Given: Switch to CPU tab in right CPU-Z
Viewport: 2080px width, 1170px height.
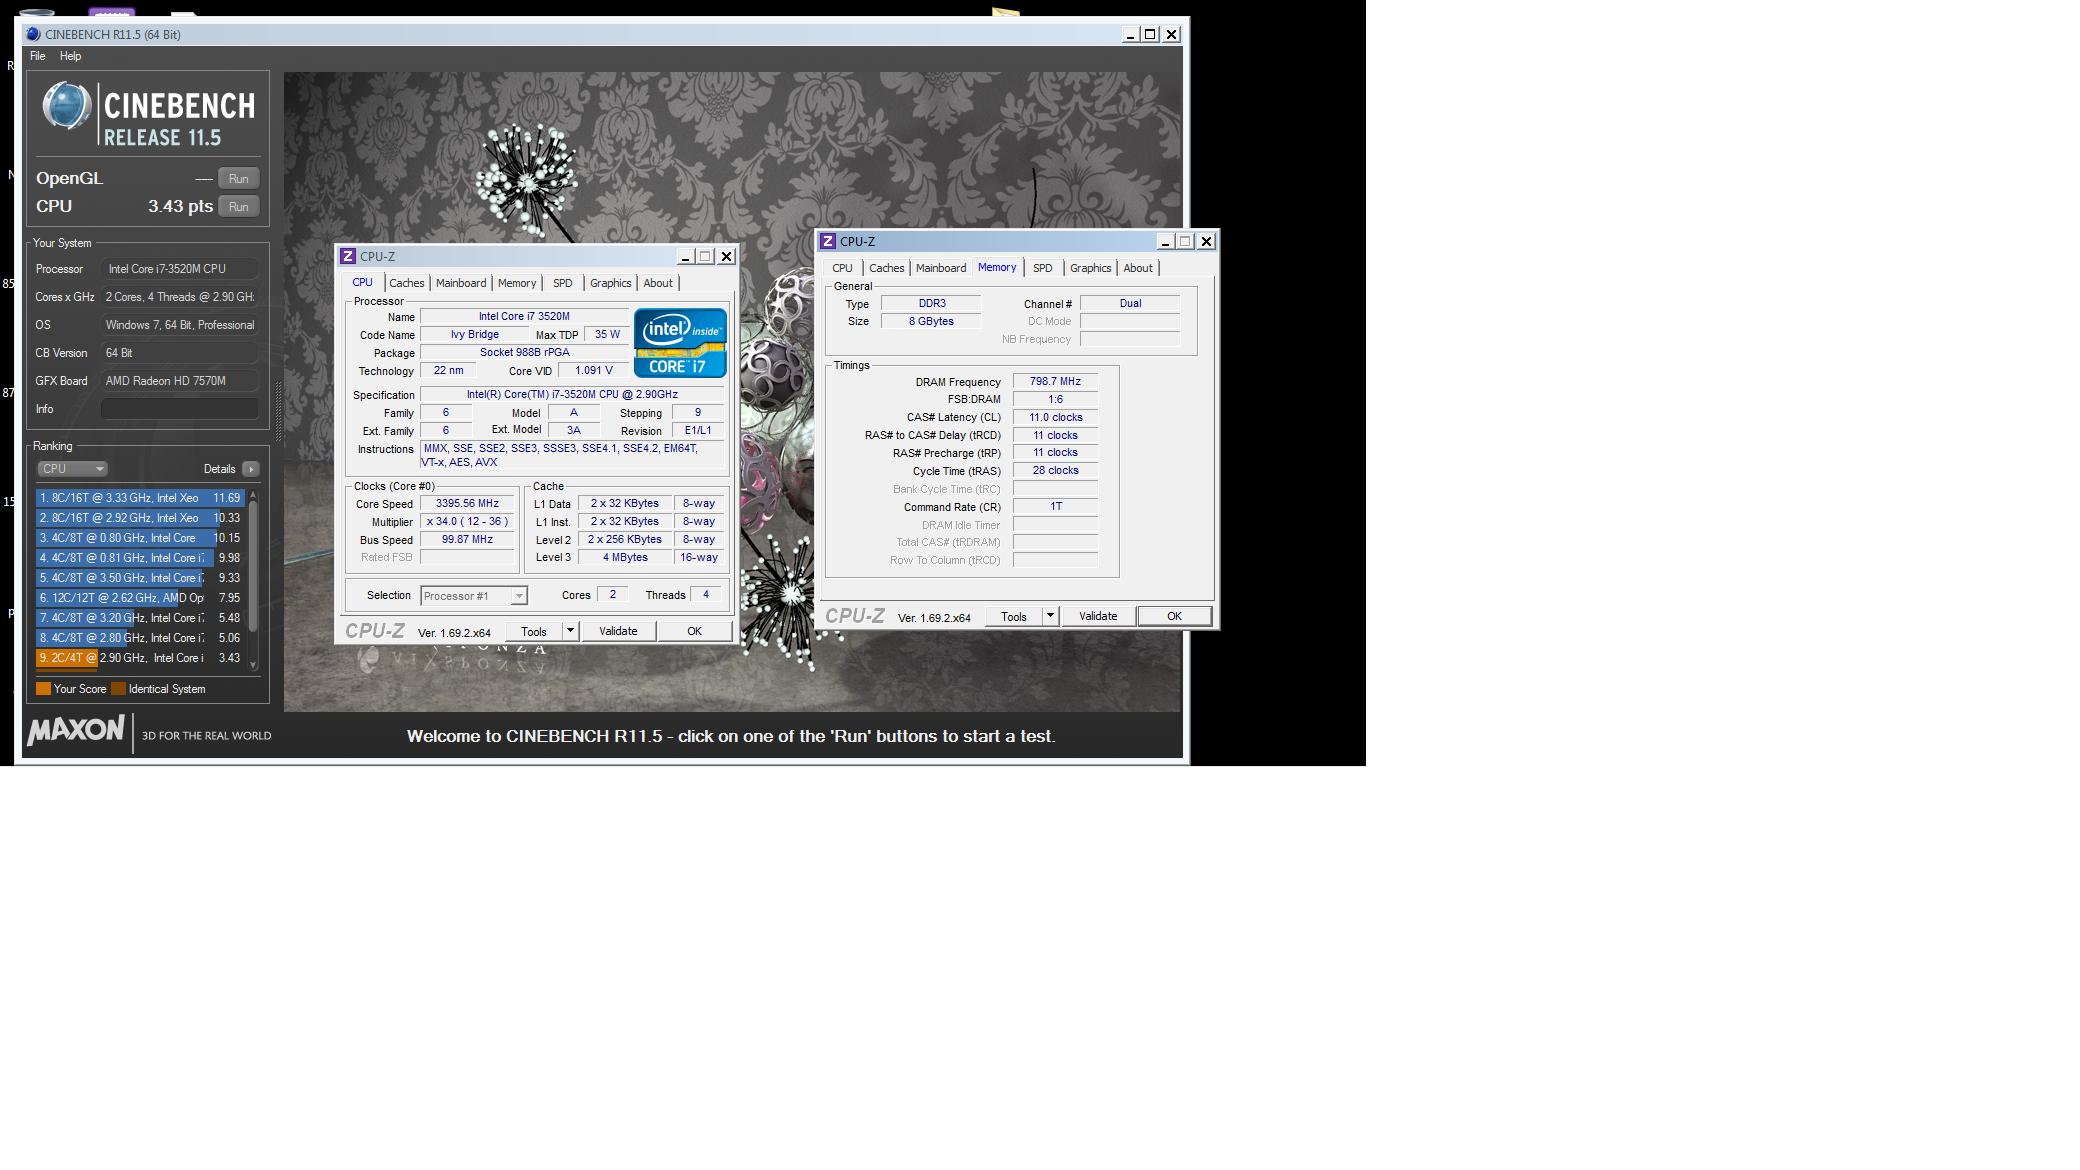Looking at the screenshot, I should [x=842, y=268].
